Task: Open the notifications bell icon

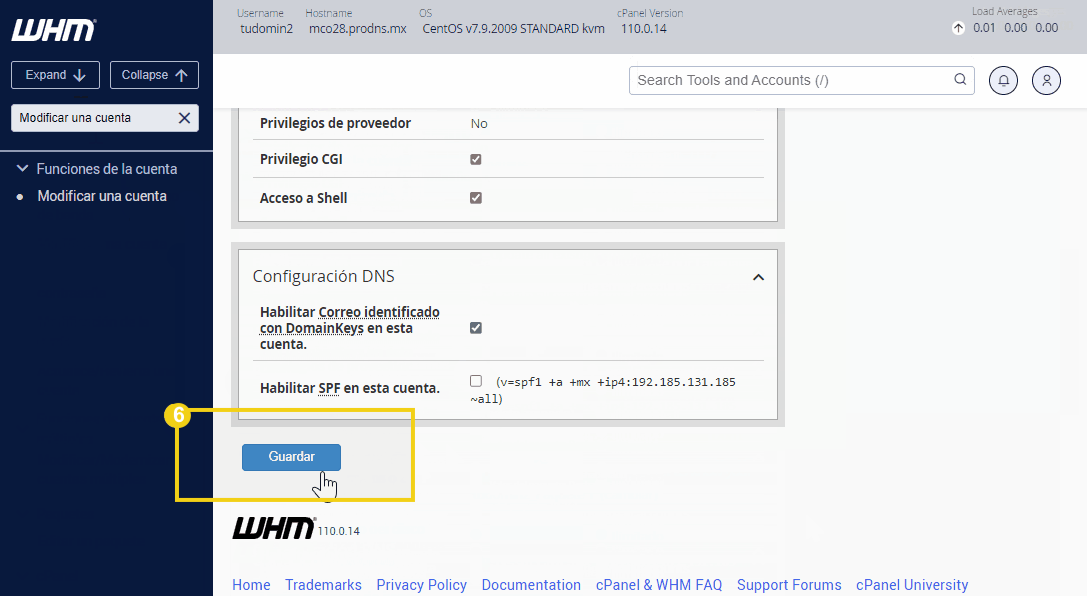Action: coord(1003,80)
